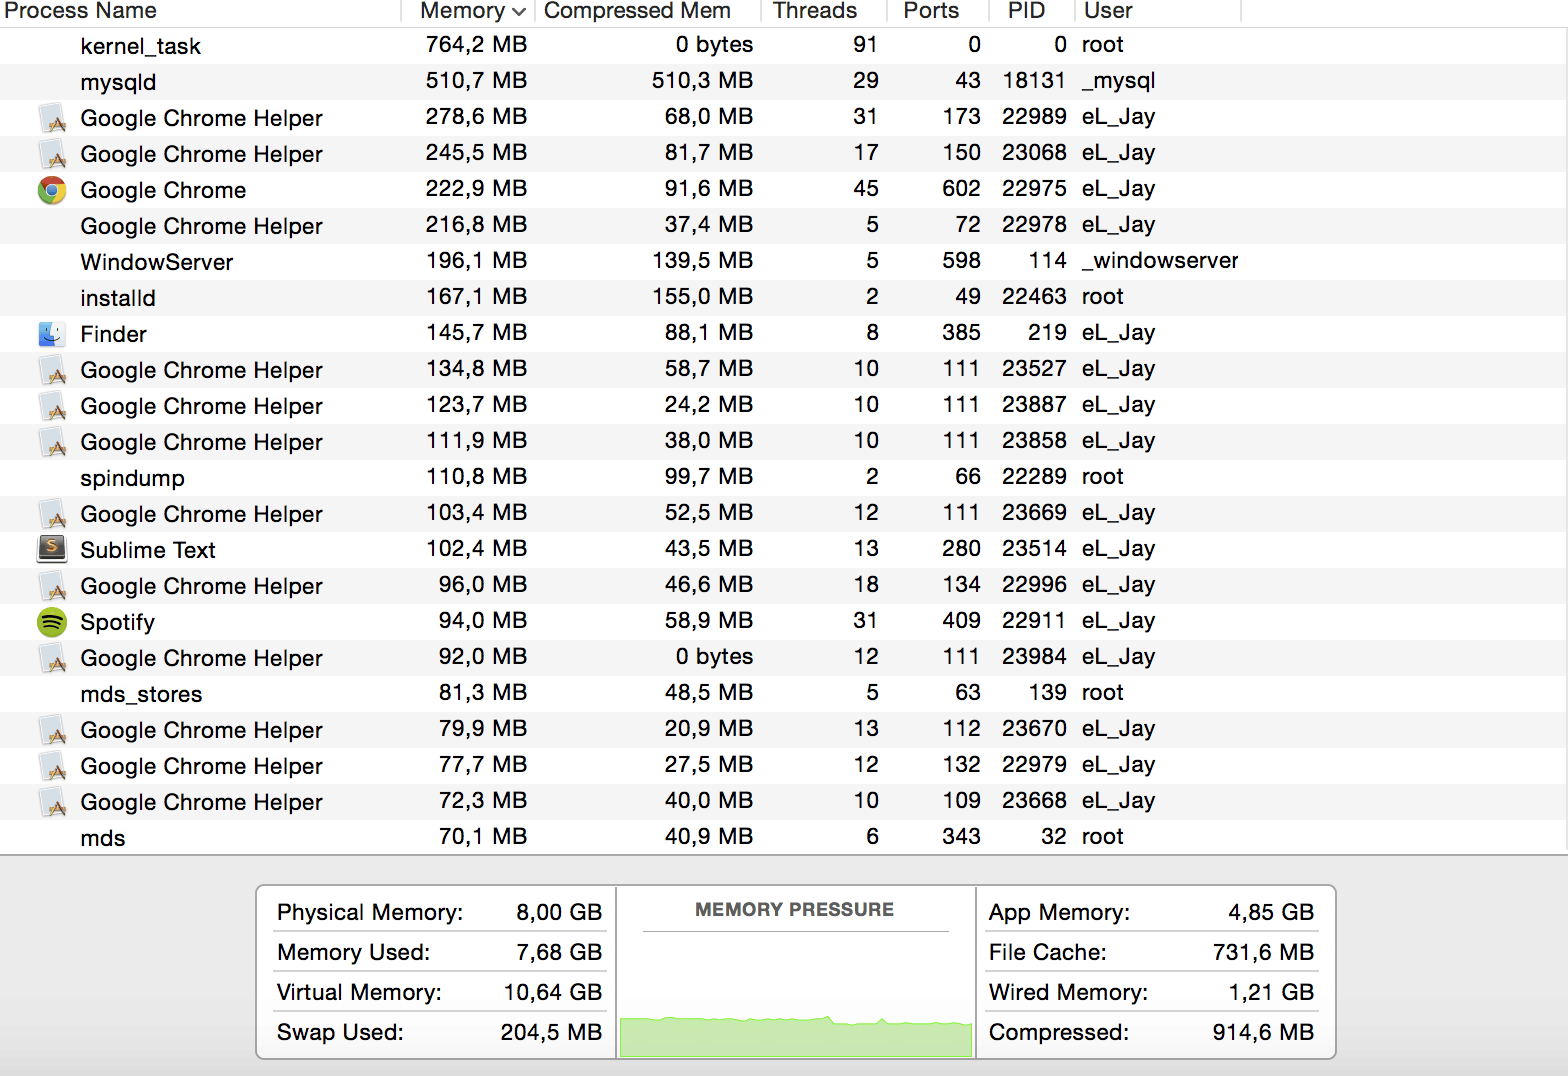The width and height of the screenshot is (1568, 1076).
Task: Select the WindowServer process
Action: tap(157, 262)
